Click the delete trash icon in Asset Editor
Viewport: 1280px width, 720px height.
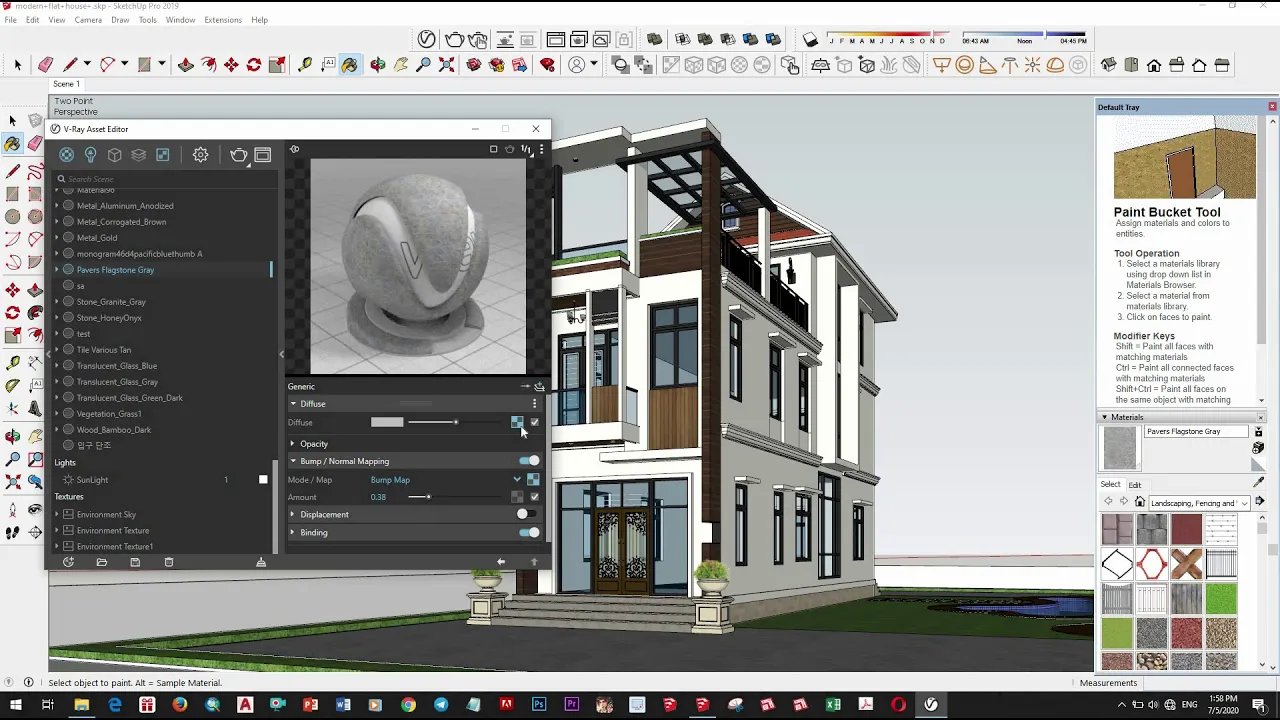[168, 562]
